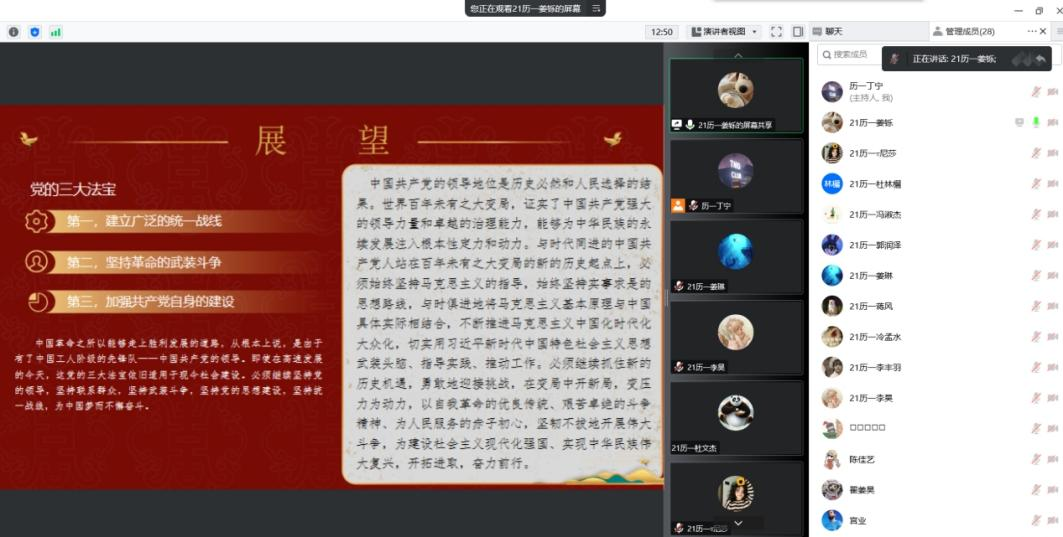Toggle camera for 21历一杜林楣
The image size is (1063, 537).
[x=1052, y=184]
